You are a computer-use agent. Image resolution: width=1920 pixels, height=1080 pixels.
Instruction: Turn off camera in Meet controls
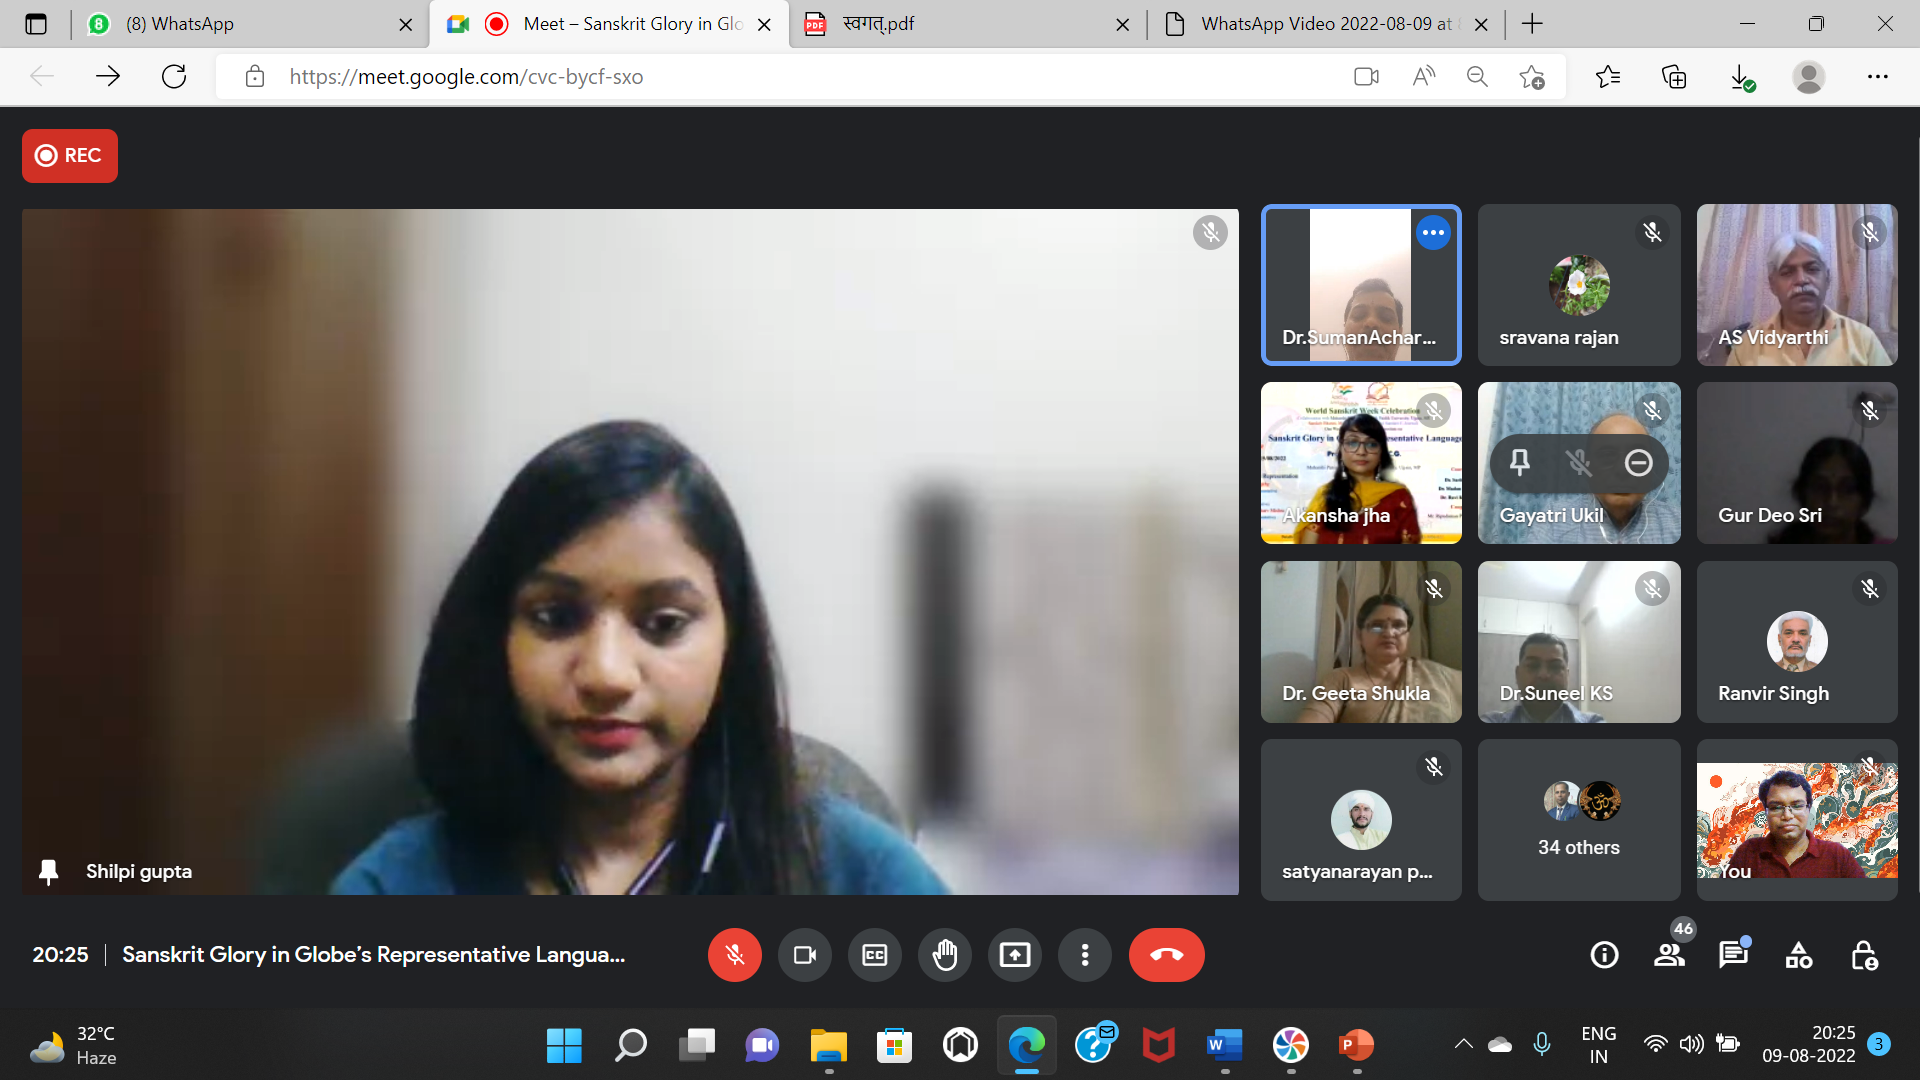click(x=804, y=955)
